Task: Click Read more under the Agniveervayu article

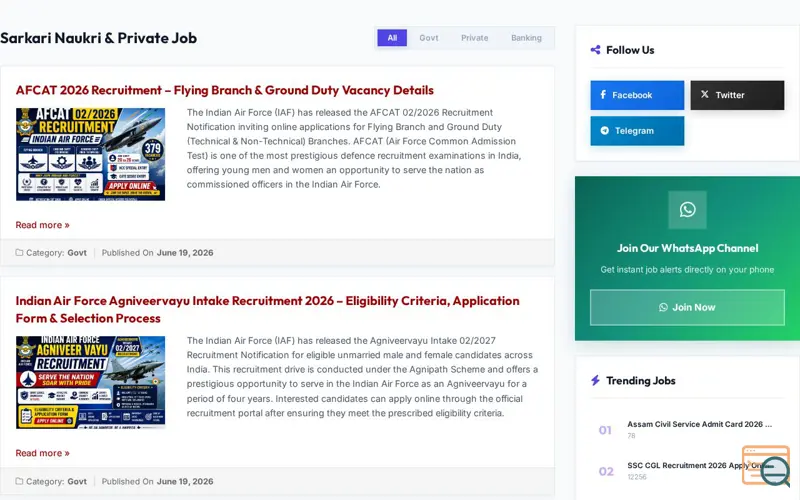Action: [42, 453]
